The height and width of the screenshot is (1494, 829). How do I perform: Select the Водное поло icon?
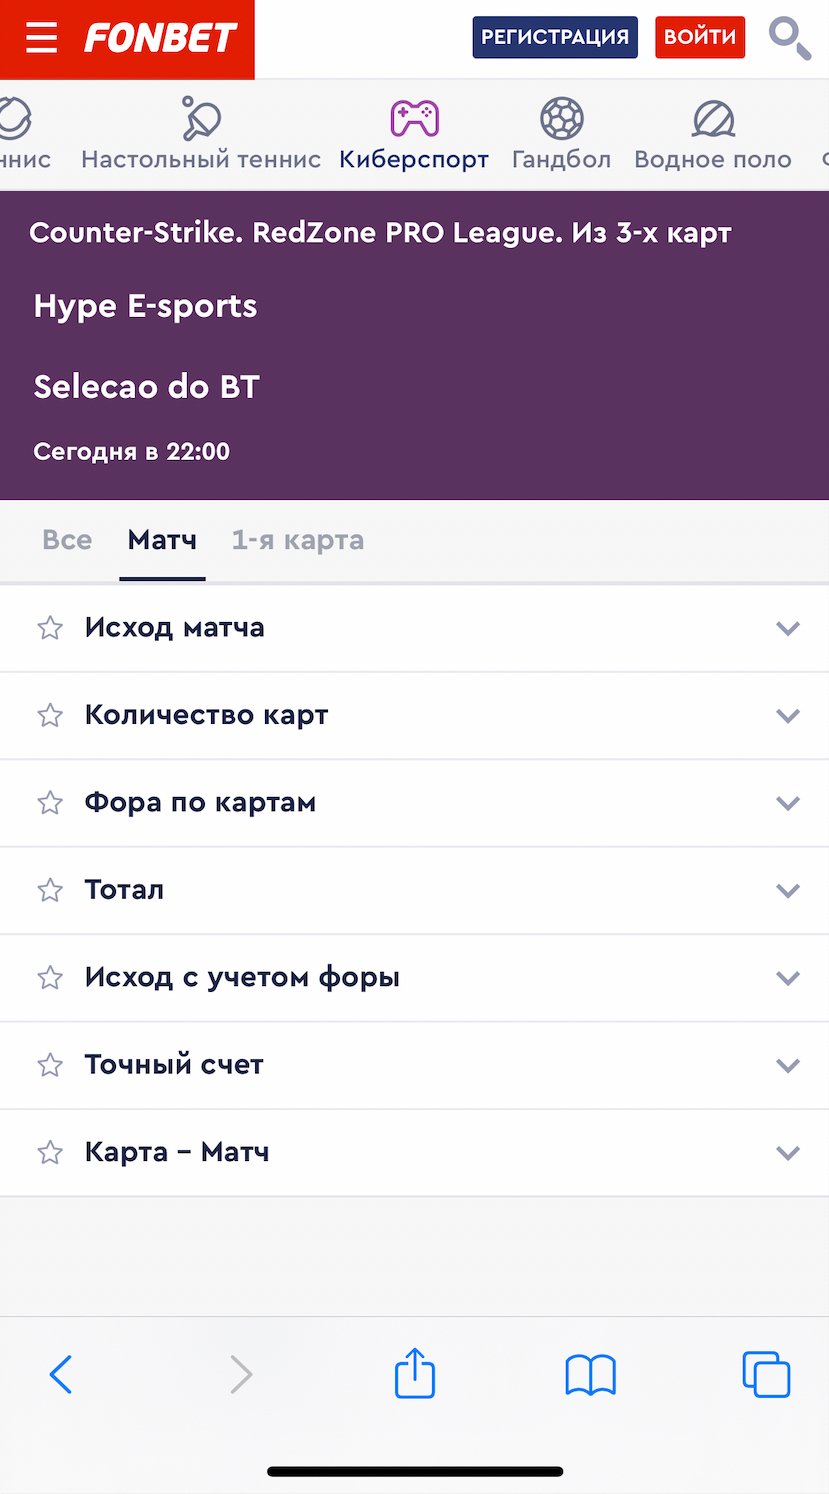(x=713, y=120)
